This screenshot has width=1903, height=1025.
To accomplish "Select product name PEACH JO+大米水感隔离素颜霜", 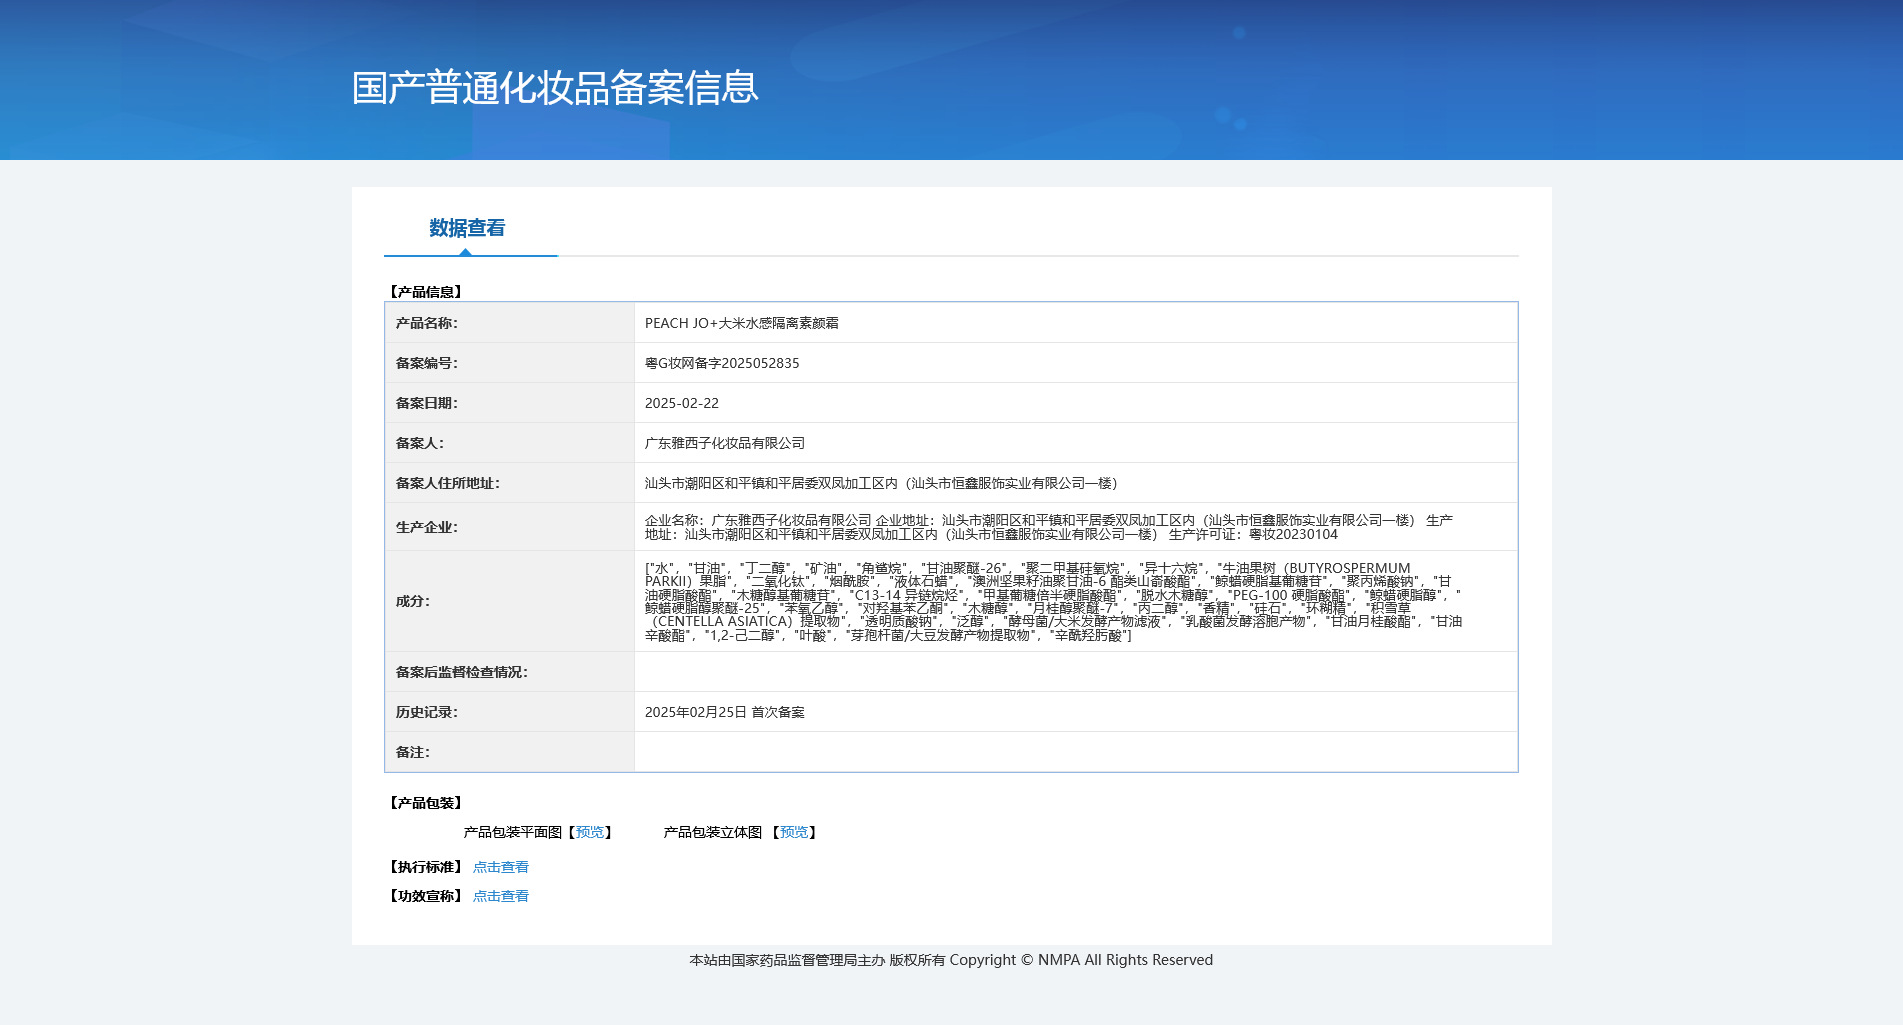I will [741, 323].
